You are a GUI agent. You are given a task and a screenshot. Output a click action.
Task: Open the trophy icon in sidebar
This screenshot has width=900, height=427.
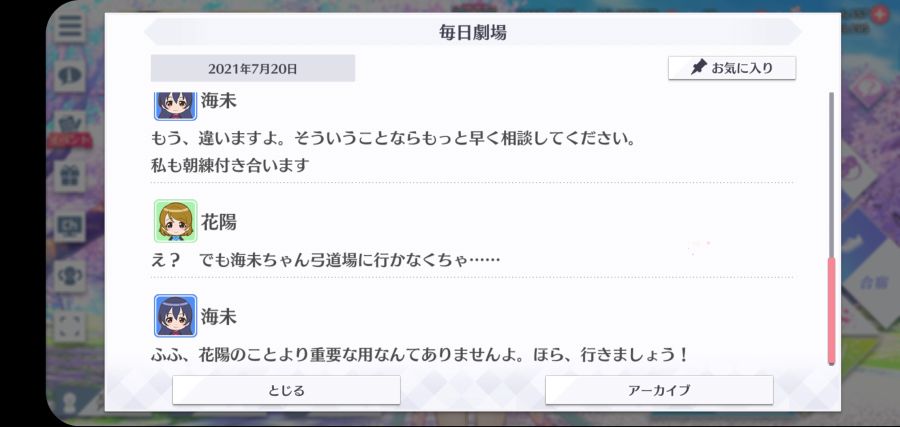[x=70, y=276]
